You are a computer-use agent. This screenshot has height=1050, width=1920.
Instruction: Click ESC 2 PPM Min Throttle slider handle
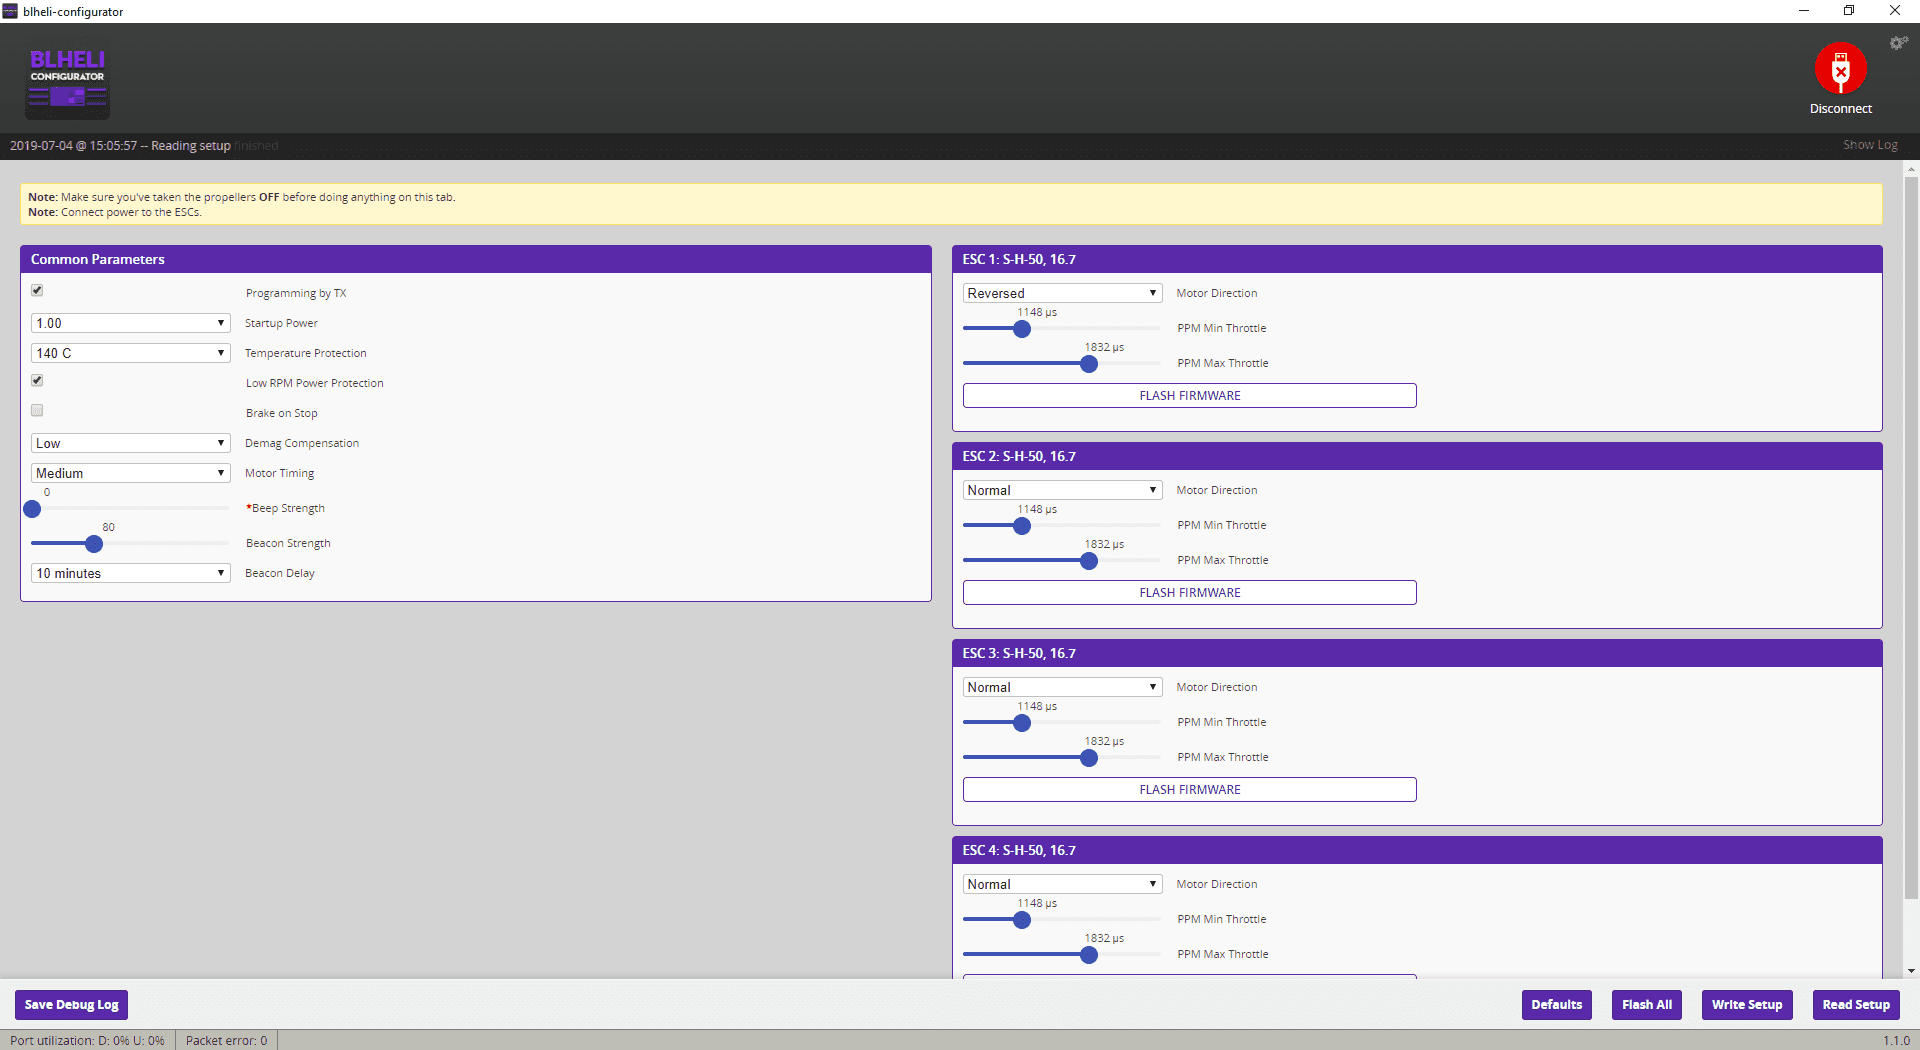[1022, 526]
